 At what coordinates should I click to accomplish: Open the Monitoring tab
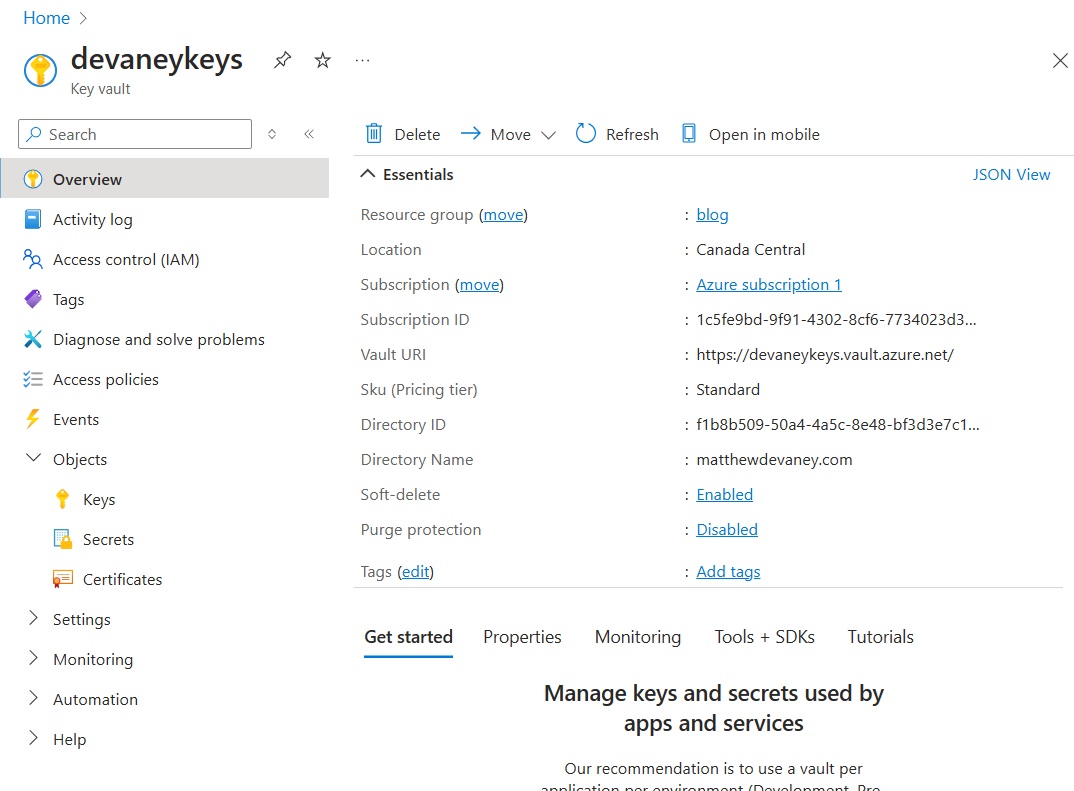click(x=637, y=637)
